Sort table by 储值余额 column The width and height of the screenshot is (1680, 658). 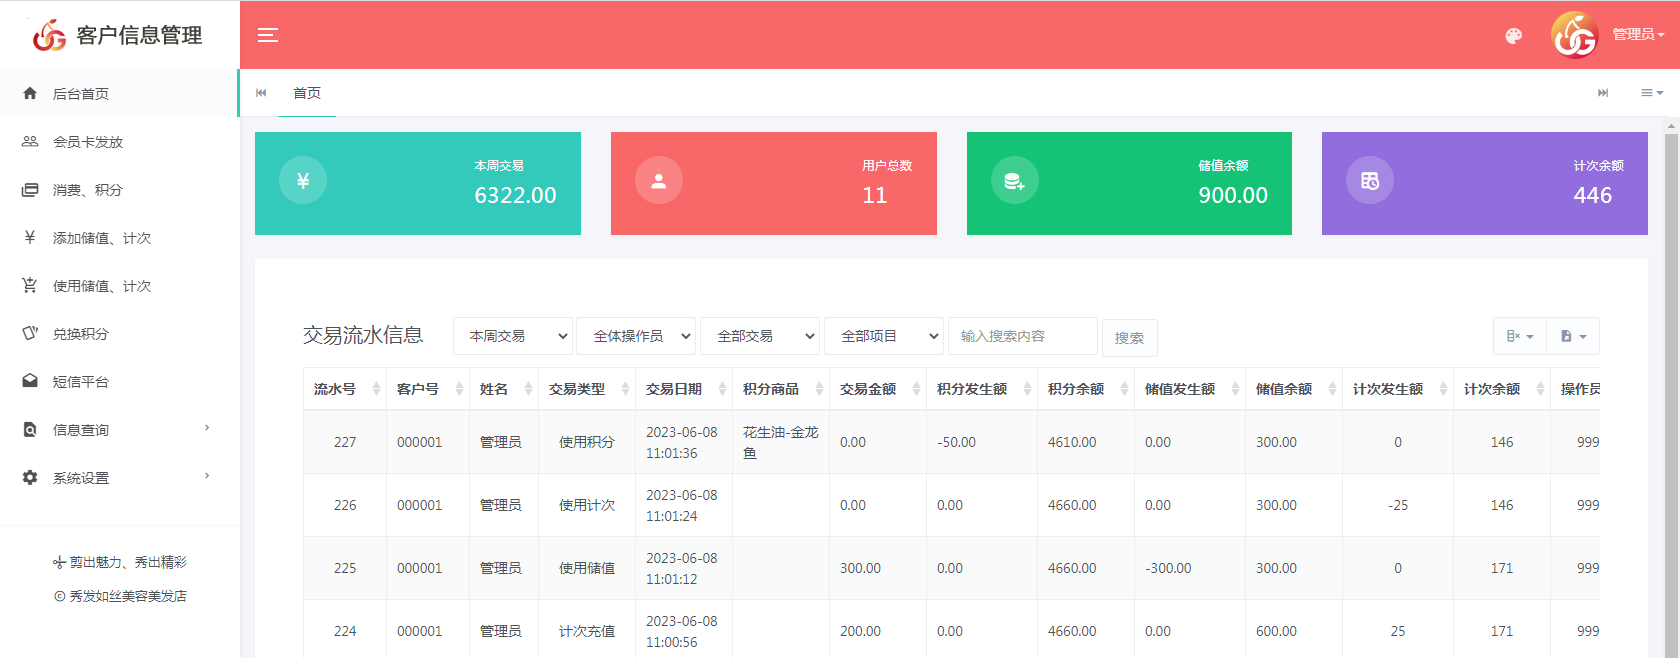pyautogui.click(x=1294, y=389)
